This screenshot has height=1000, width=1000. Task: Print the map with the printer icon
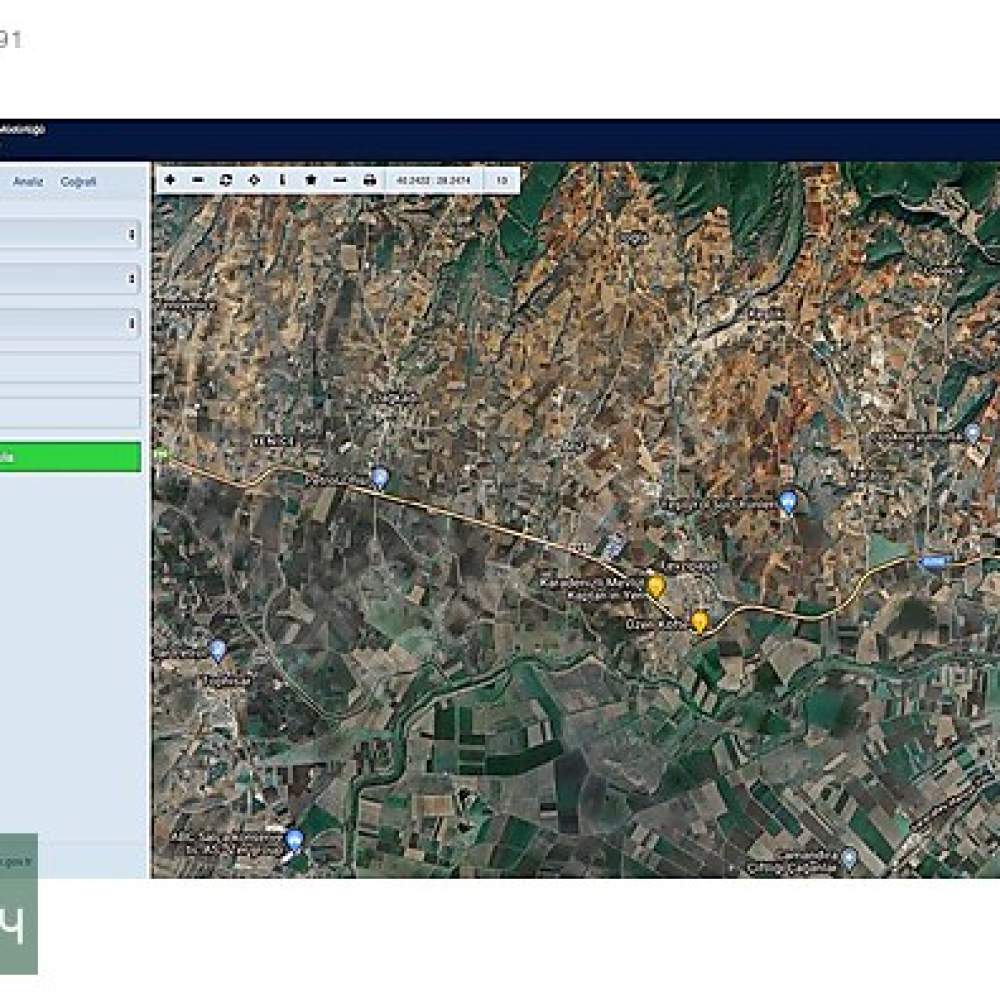[369, 180]
